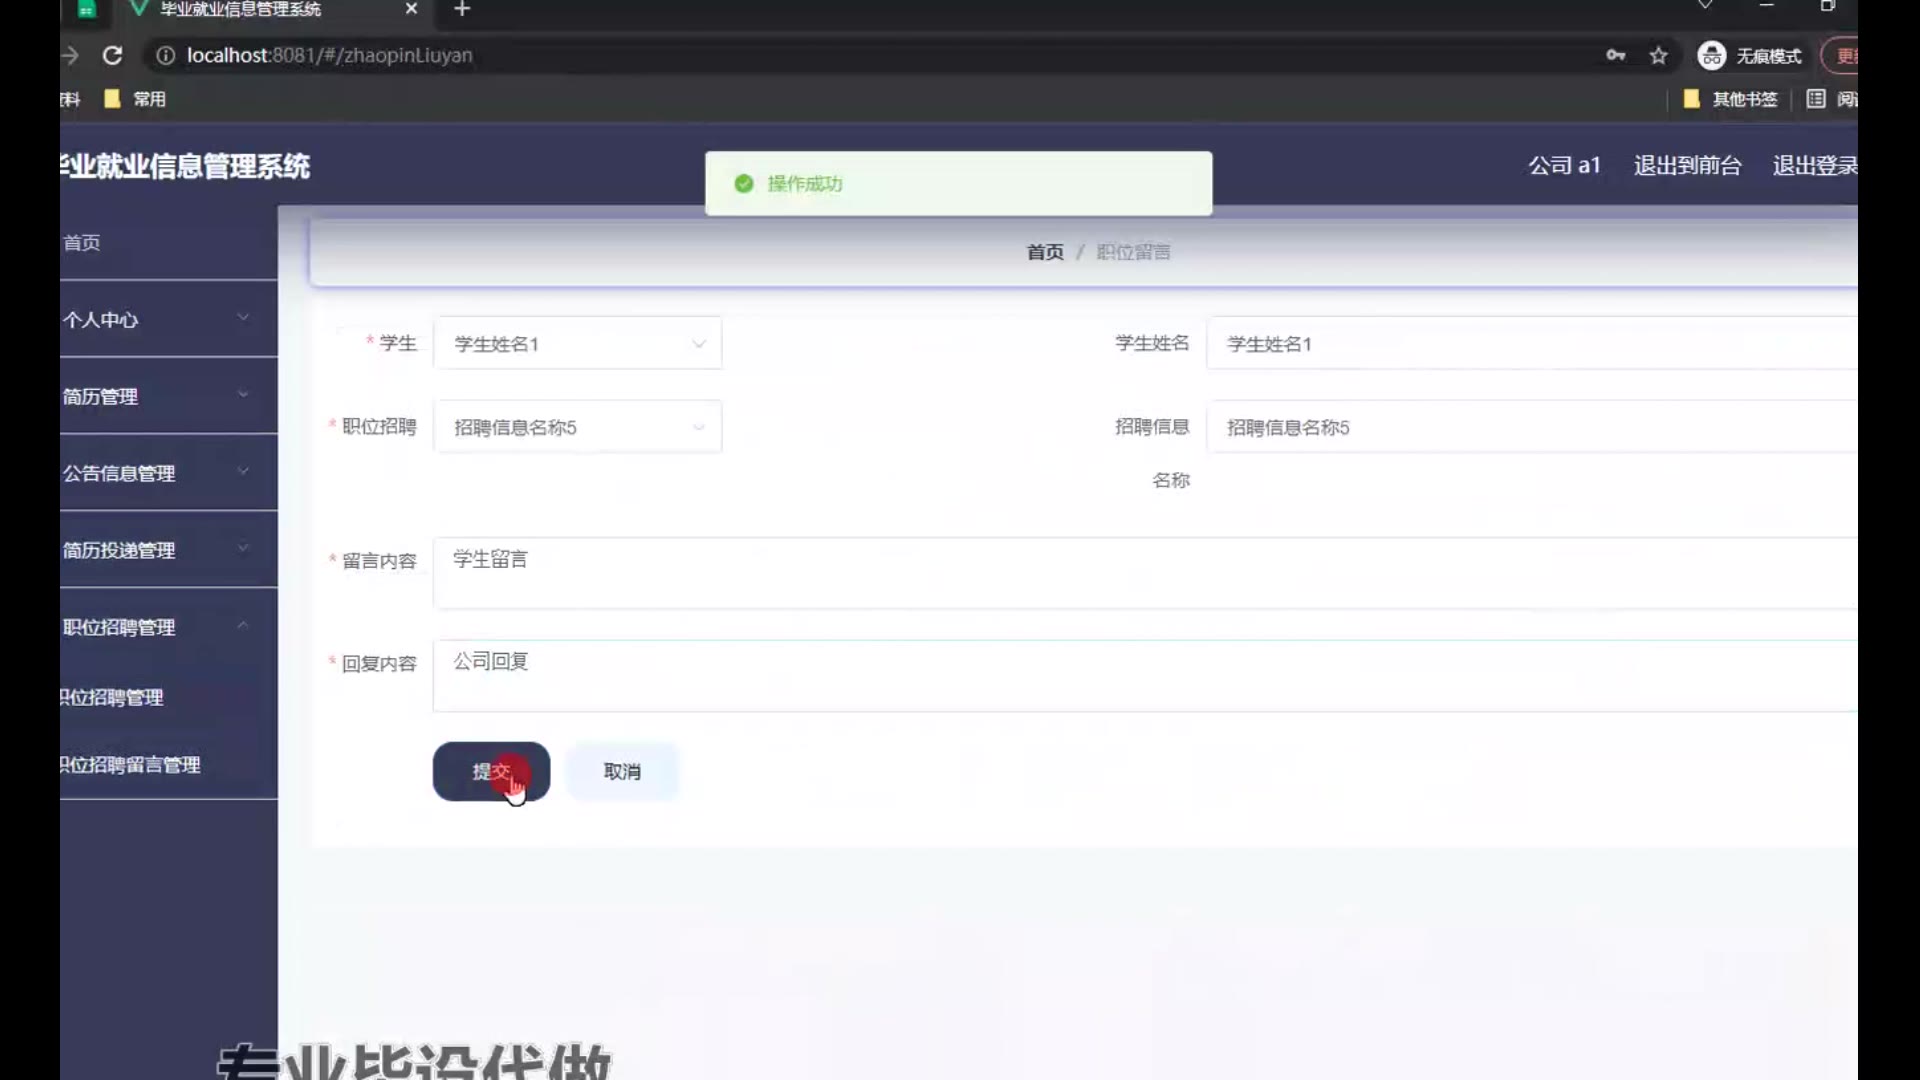Open a new browser tab

coord(462,9)
